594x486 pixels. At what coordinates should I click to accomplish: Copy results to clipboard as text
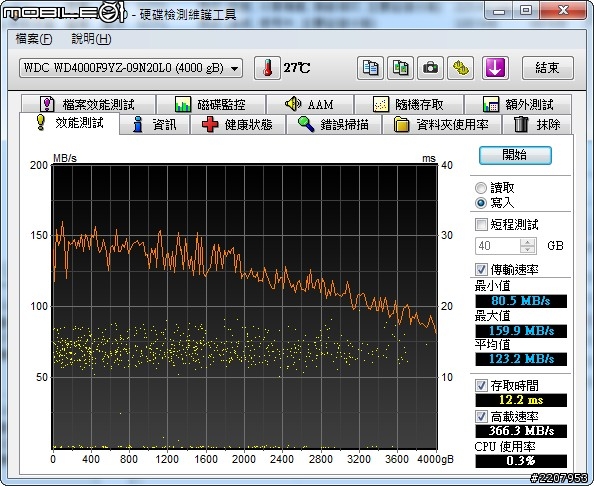(370, 68)
